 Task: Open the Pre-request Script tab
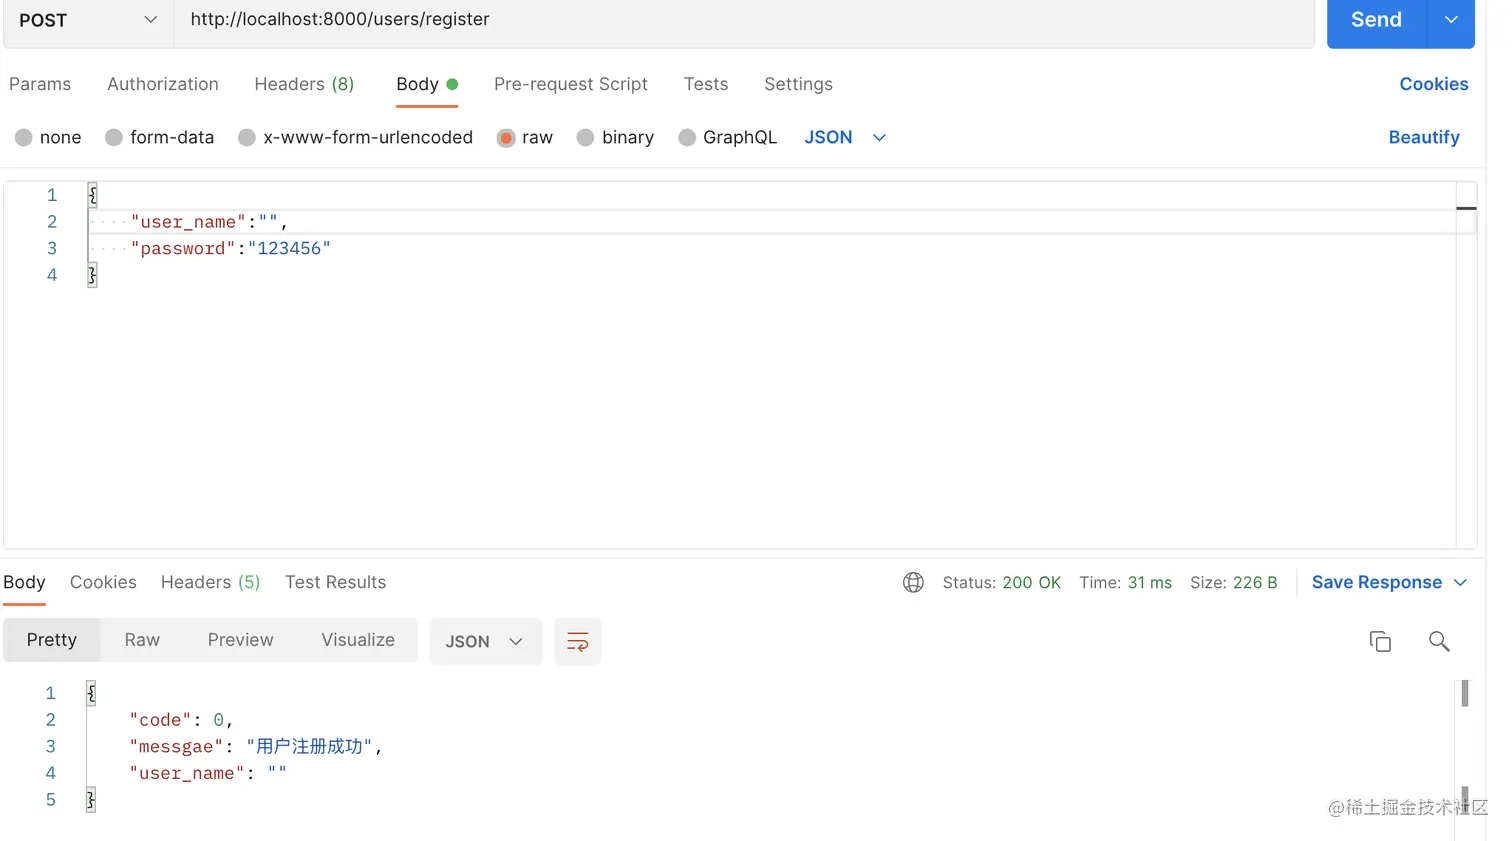click(570, 85)
